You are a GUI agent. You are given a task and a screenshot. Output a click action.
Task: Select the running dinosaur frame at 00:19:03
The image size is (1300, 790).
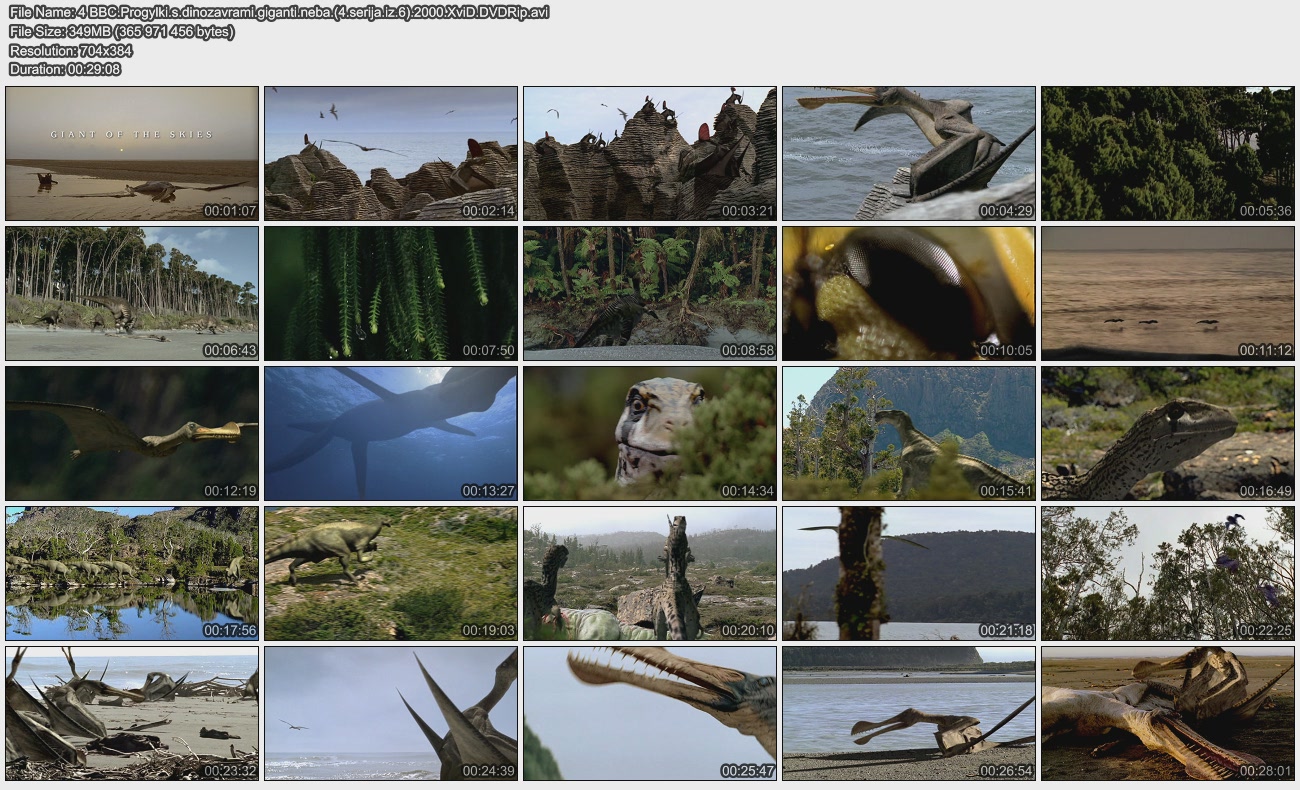[x=391, y=573]
